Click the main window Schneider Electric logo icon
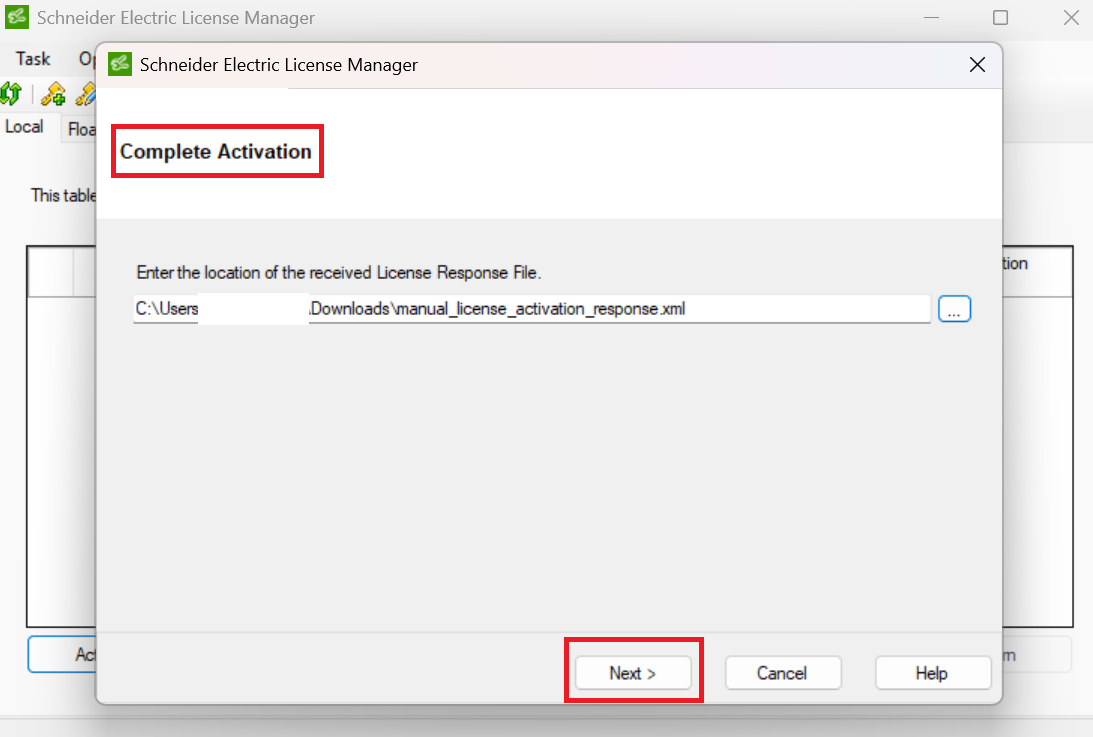The width and height of the screenshot is (1093, 737). [17, 17]
